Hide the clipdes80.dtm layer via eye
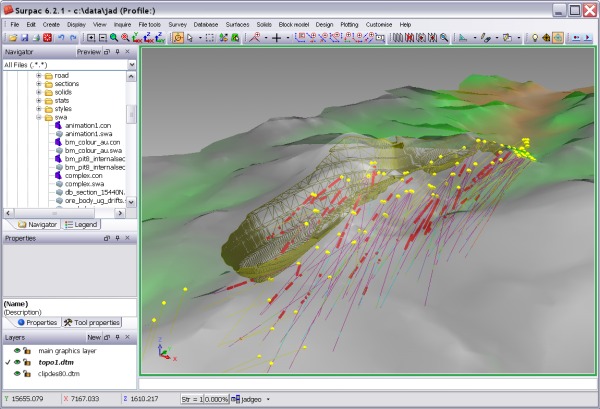 pos(17,374)
